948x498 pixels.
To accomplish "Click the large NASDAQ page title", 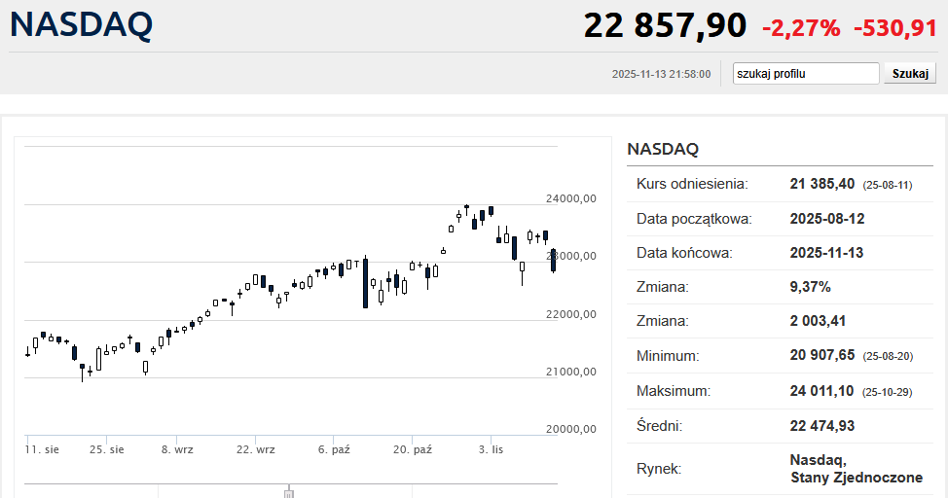I will click(x=81, y=26).
